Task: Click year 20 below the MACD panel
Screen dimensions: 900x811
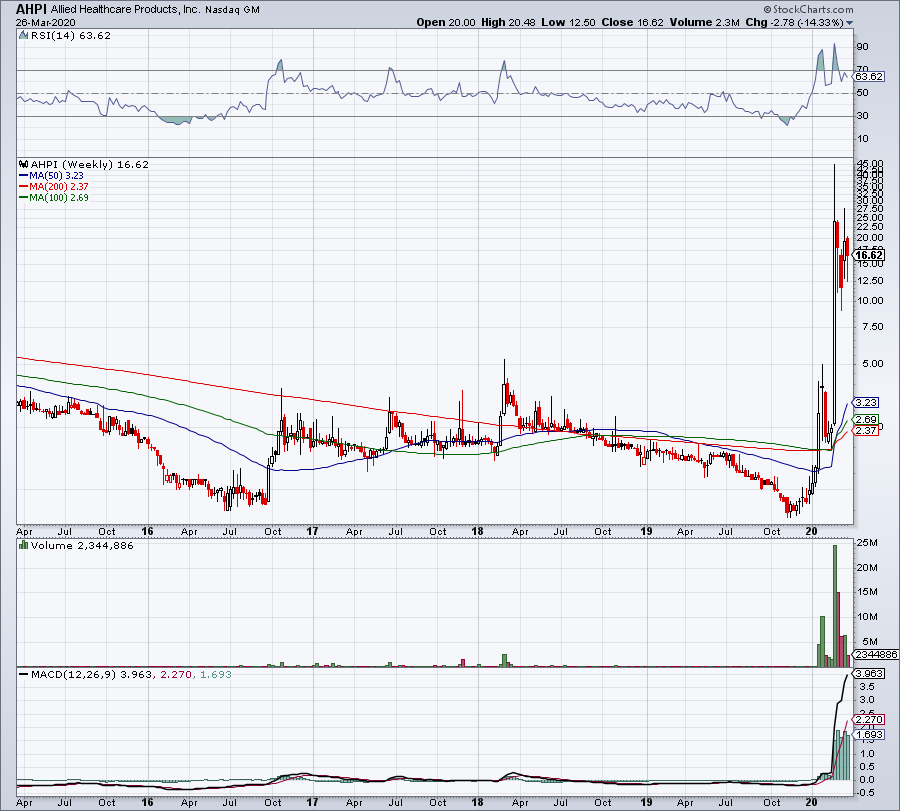Action: click(812, 802)
